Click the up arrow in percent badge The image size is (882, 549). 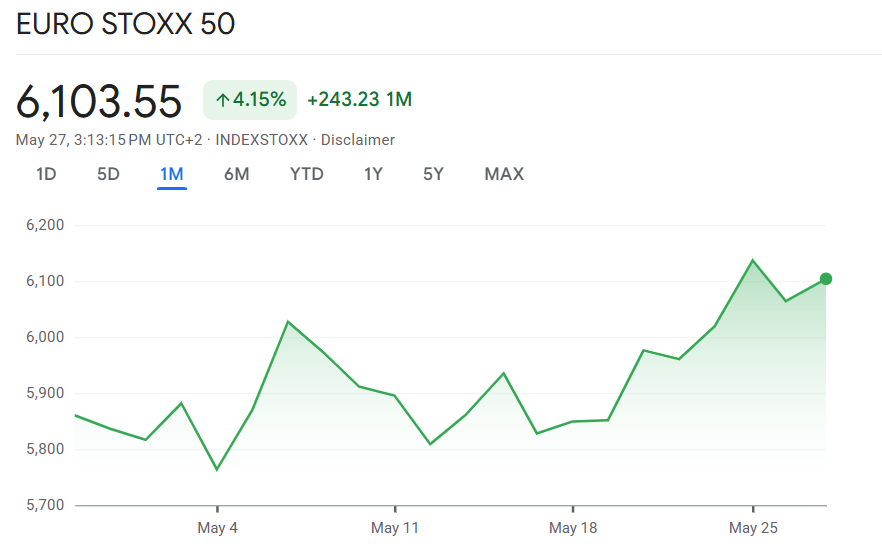[x=223, y=101]
